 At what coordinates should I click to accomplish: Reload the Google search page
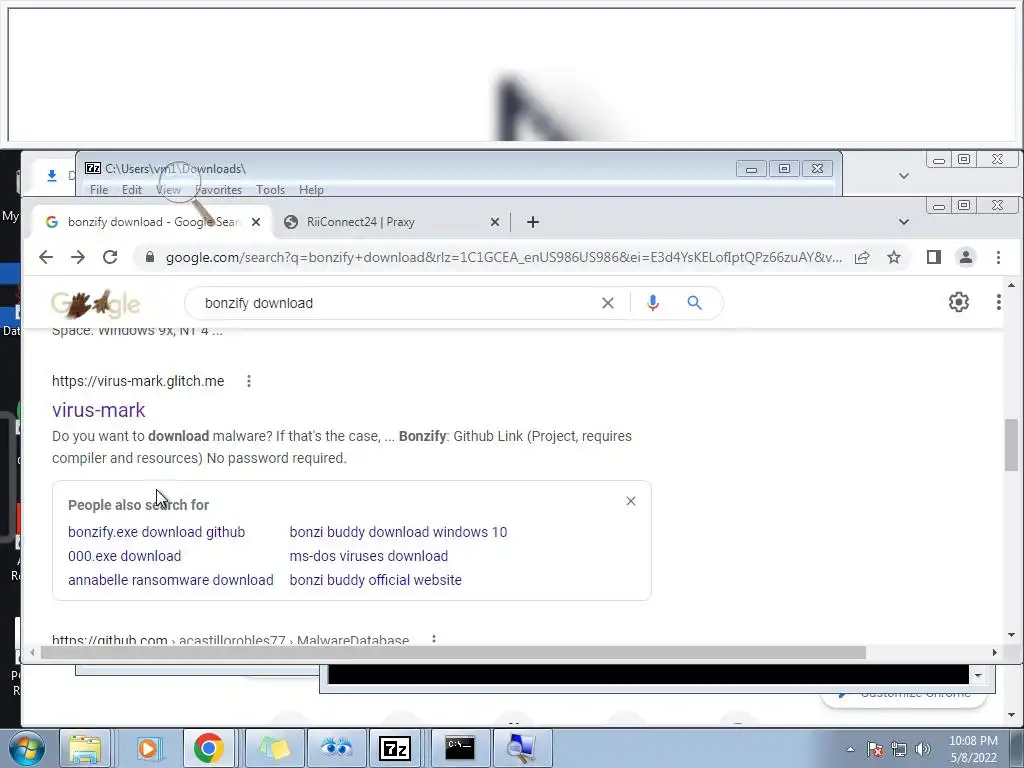pyautogui.click(x=110, y=257)
